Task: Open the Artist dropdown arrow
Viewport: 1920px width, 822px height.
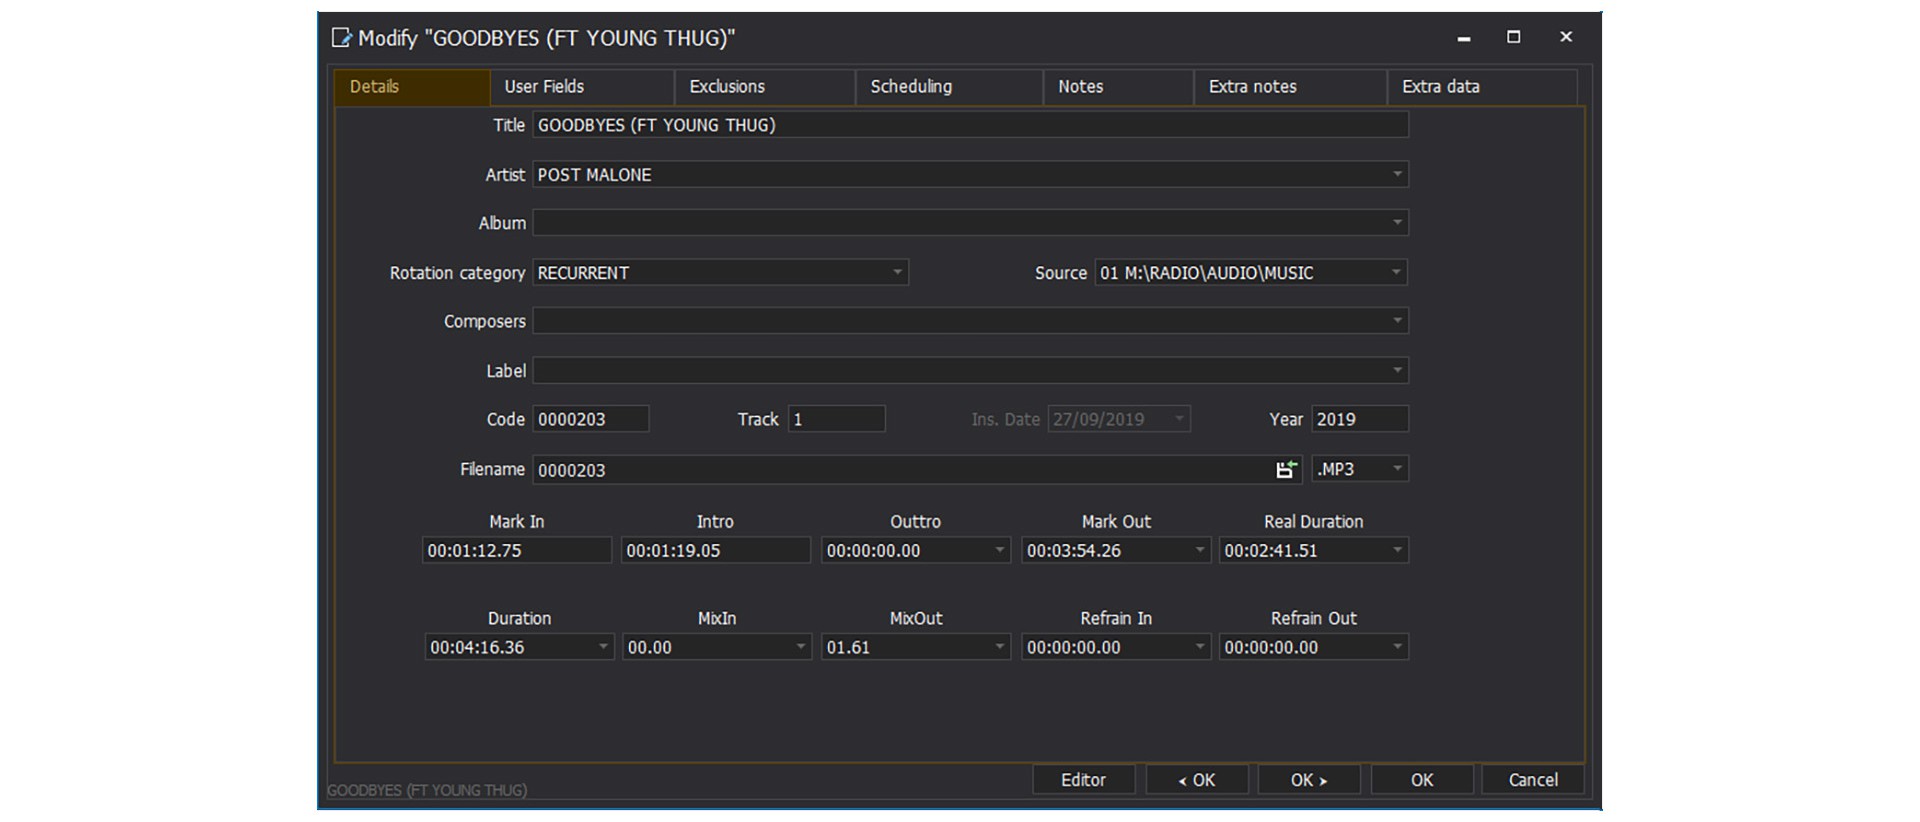Action: [x=1397, y=174]
